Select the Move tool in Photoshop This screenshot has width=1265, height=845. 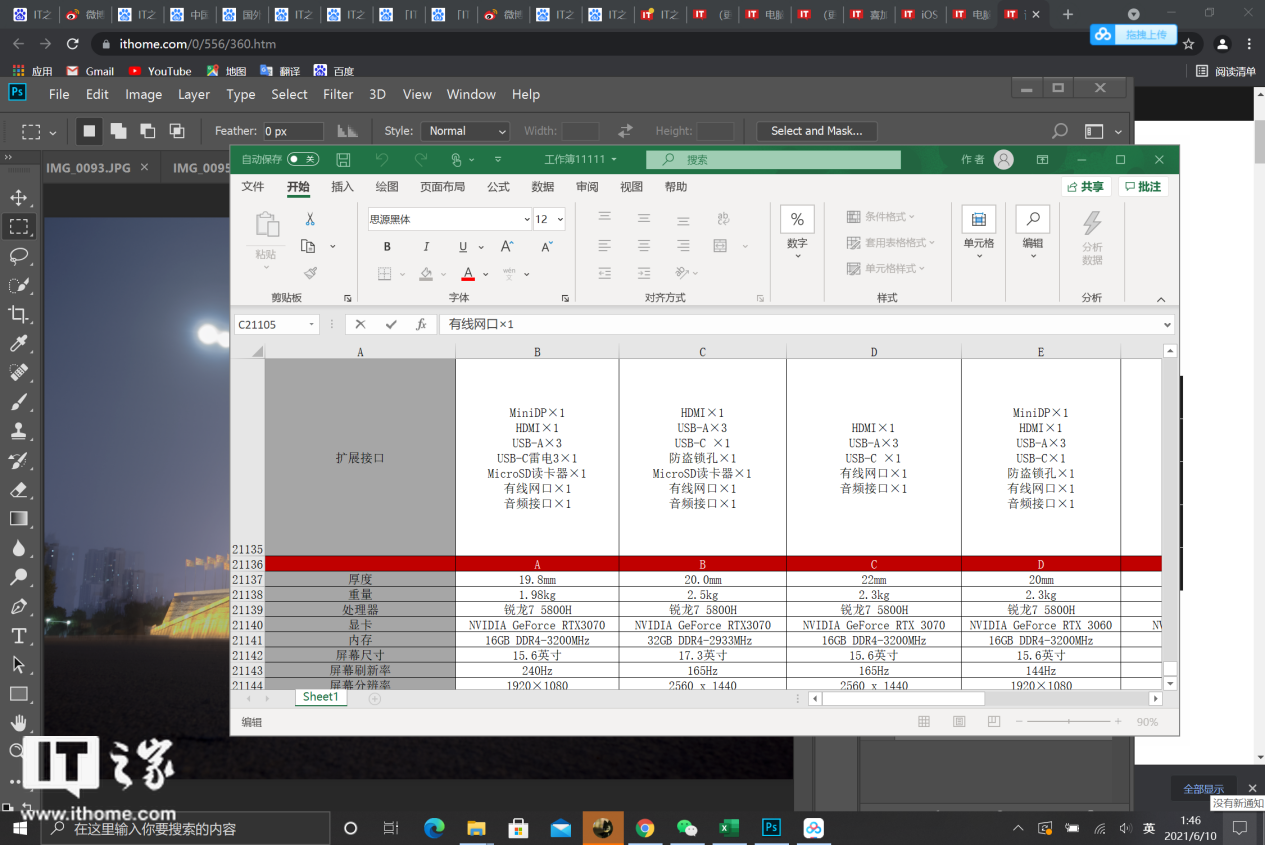click(x=18, y=197)
